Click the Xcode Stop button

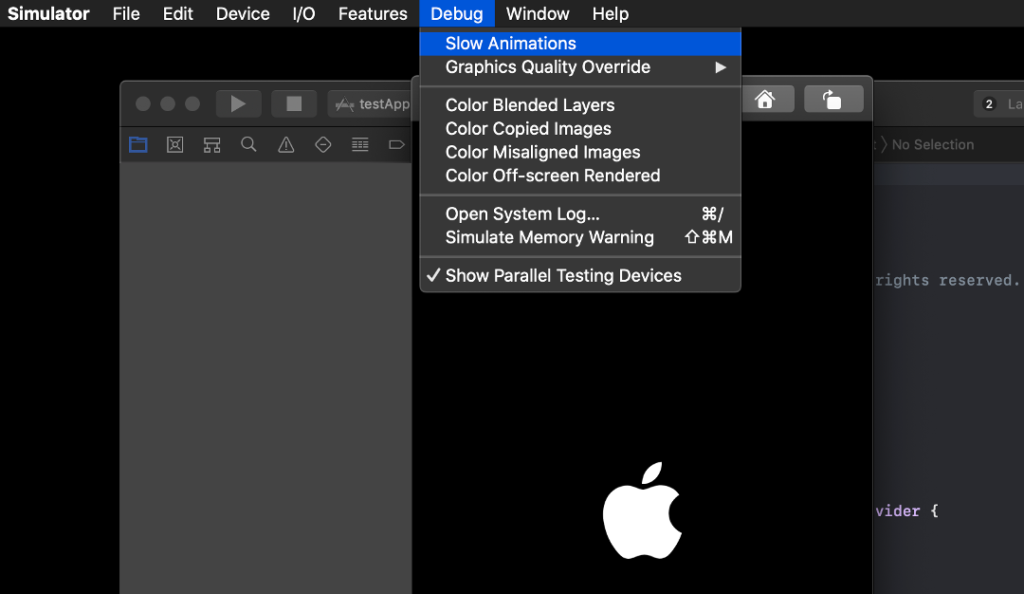[294, 104]
